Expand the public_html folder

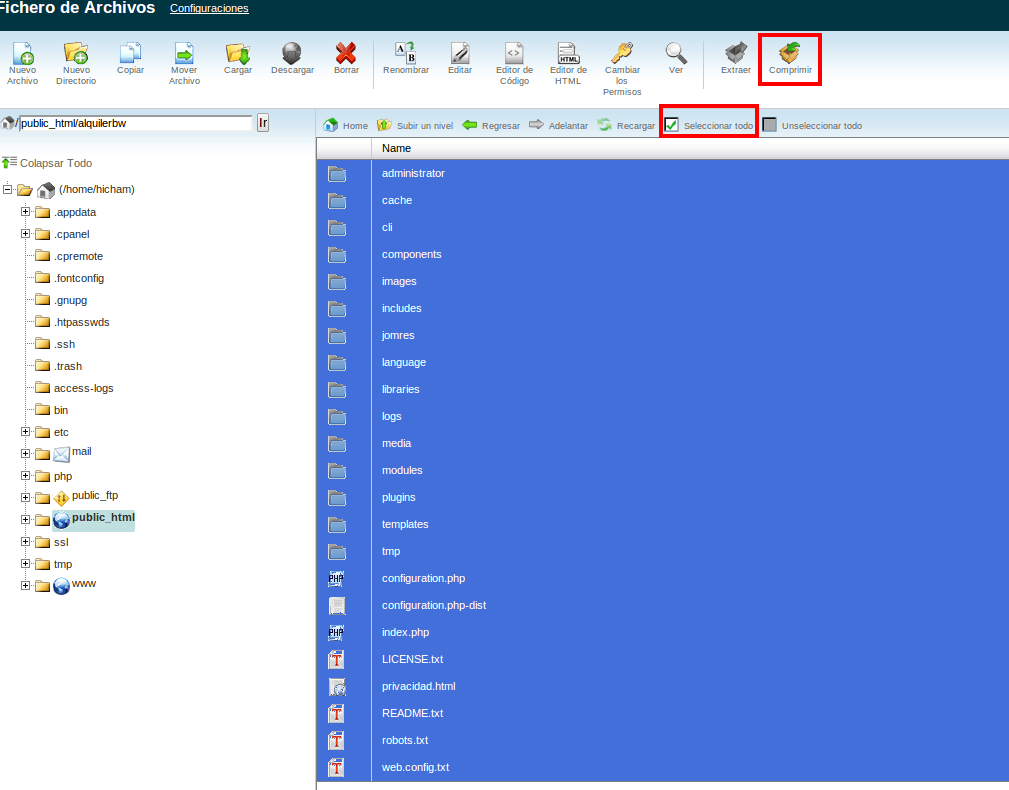(26, 519)
